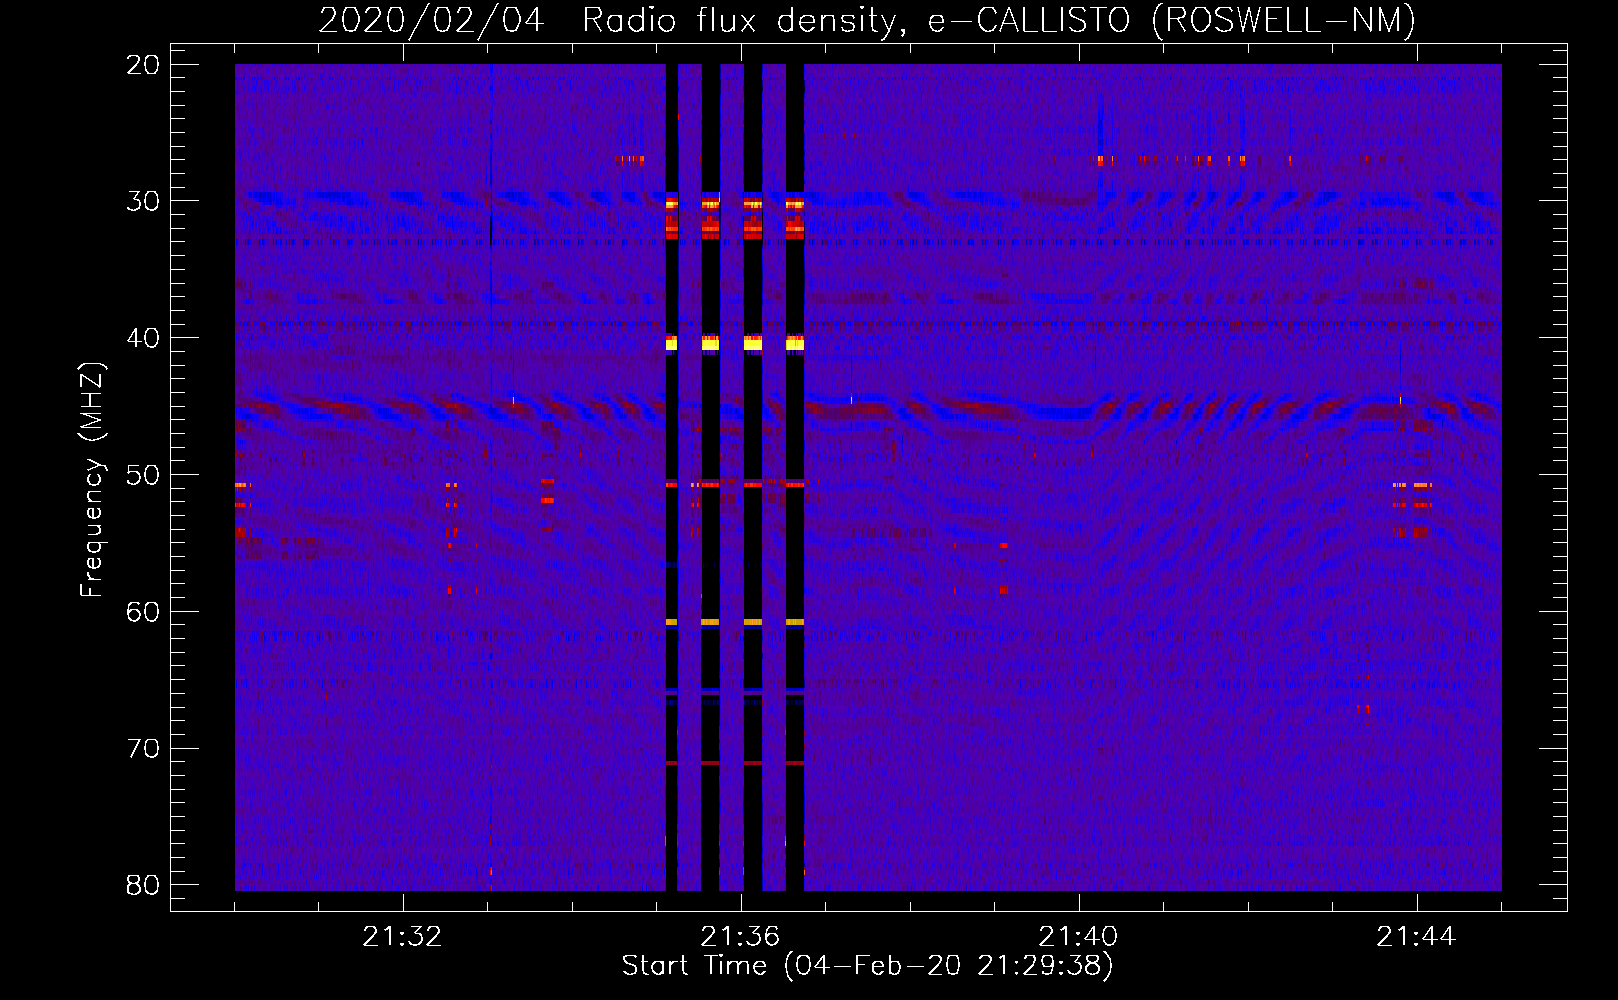Click the plot title "Radio flux density, e-CALLISTO (ROSWELL-NM)"

pos(999,20)
